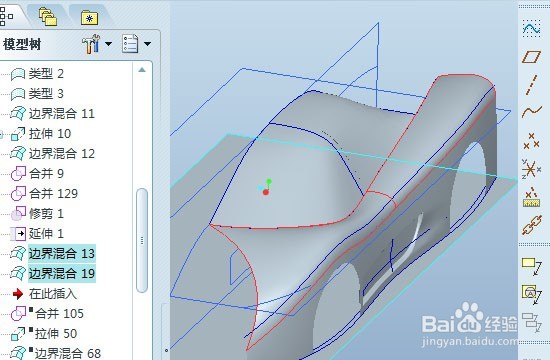Click the 延伸 1 extend icon

click(18, 234)
